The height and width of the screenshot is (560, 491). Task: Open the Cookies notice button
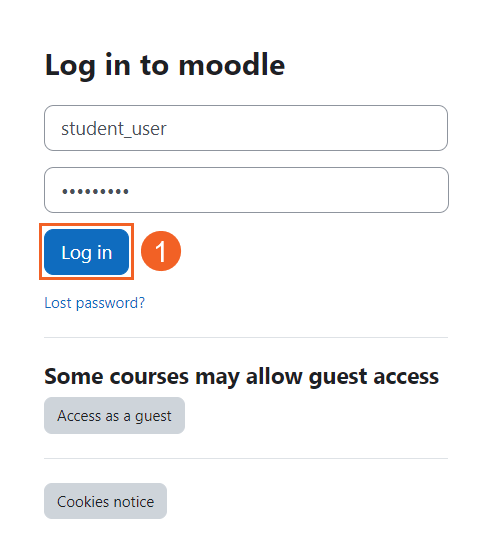pos(105,501)
